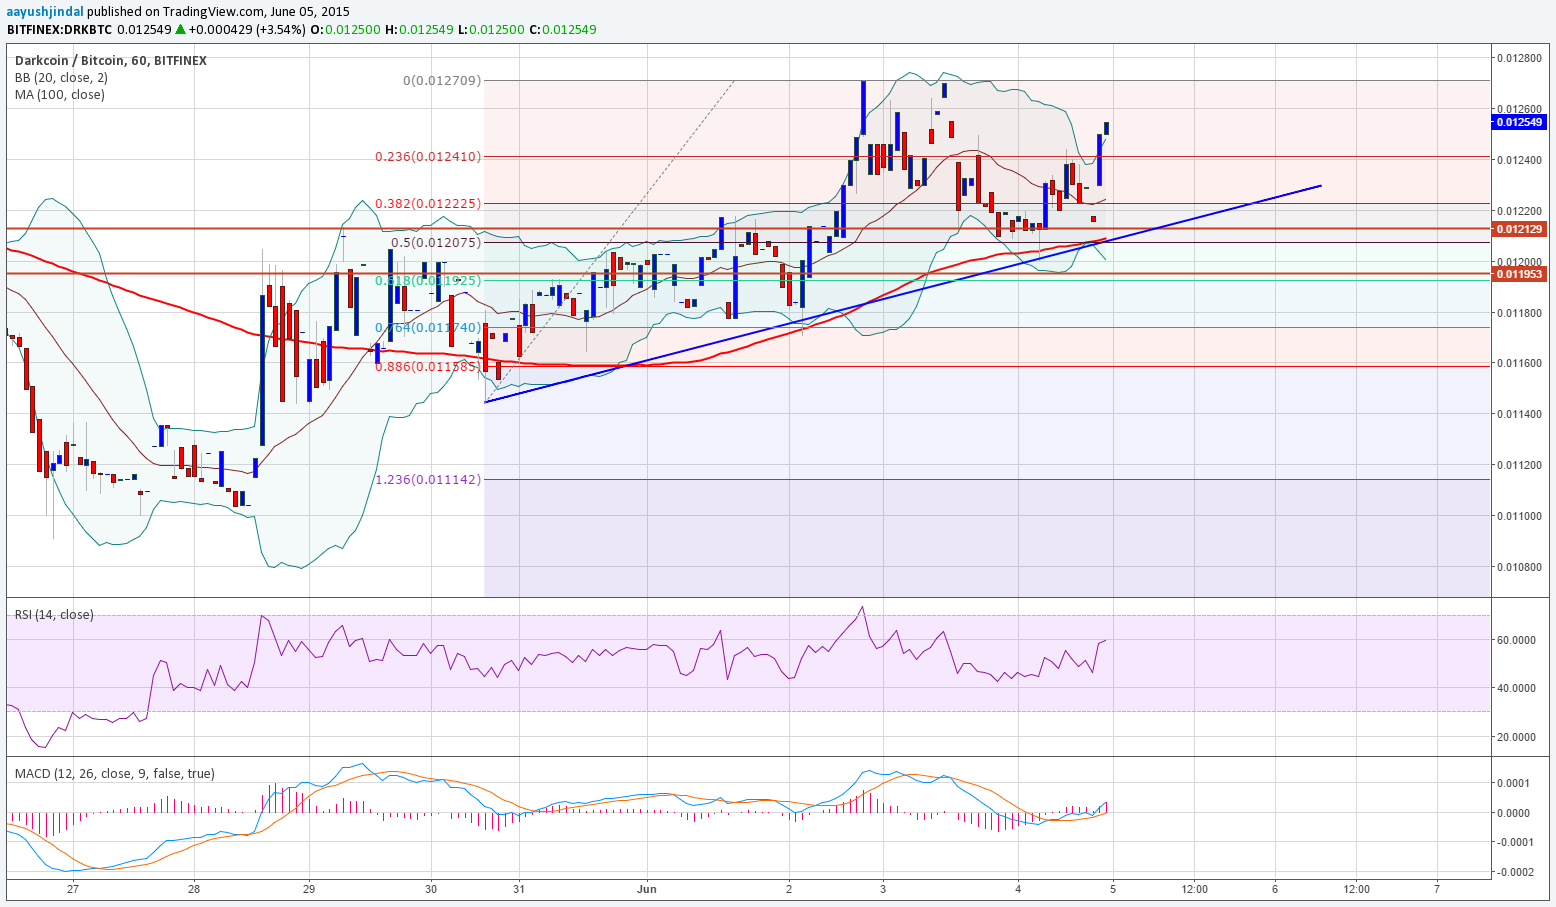Click the 0.886(0.011585) Fibonacci label
Image resolution: width=1556 pixels, height=907 pixels.
point(428,366)
